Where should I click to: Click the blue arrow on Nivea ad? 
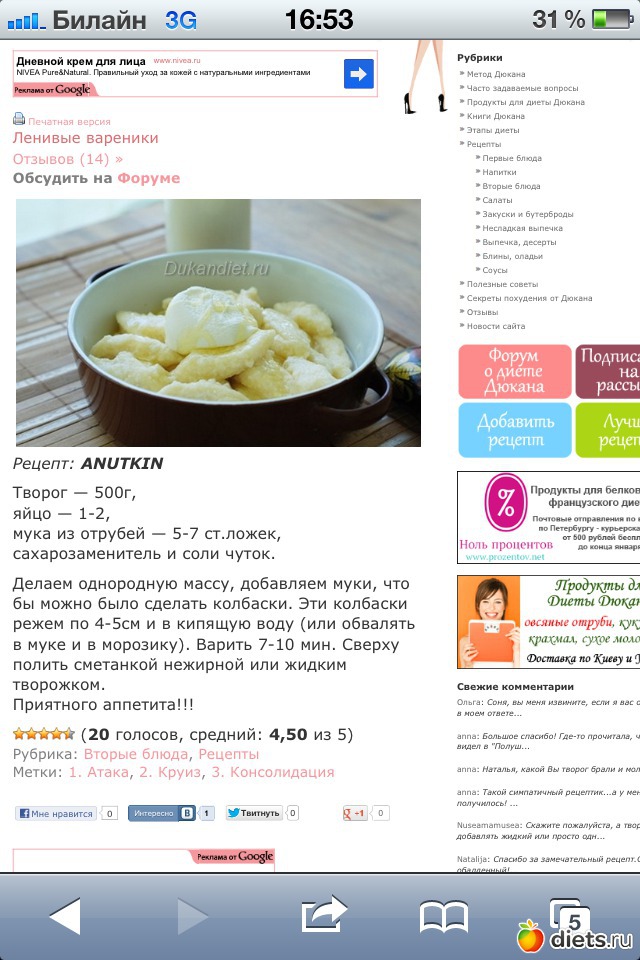click(x=359, y=74)
